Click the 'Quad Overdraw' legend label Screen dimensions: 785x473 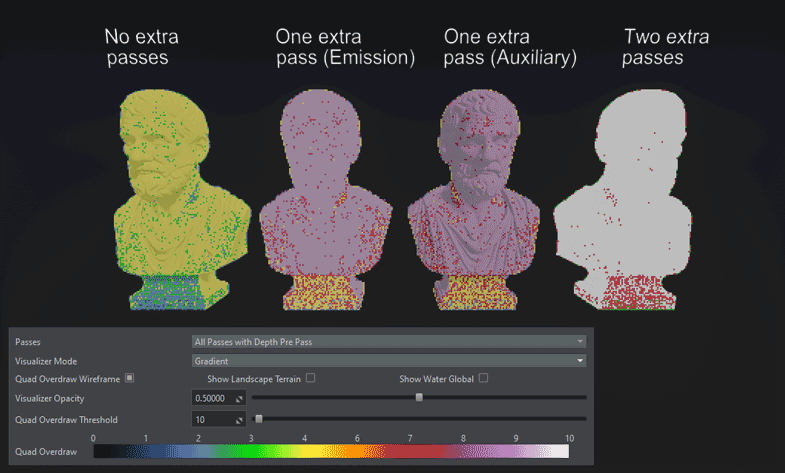(x=46, y=451)
